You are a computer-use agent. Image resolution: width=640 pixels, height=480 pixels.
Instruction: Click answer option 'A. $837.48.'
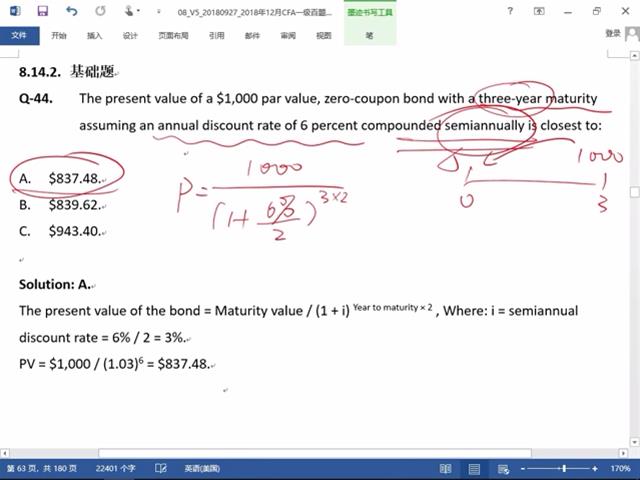(x=60, y=178)
